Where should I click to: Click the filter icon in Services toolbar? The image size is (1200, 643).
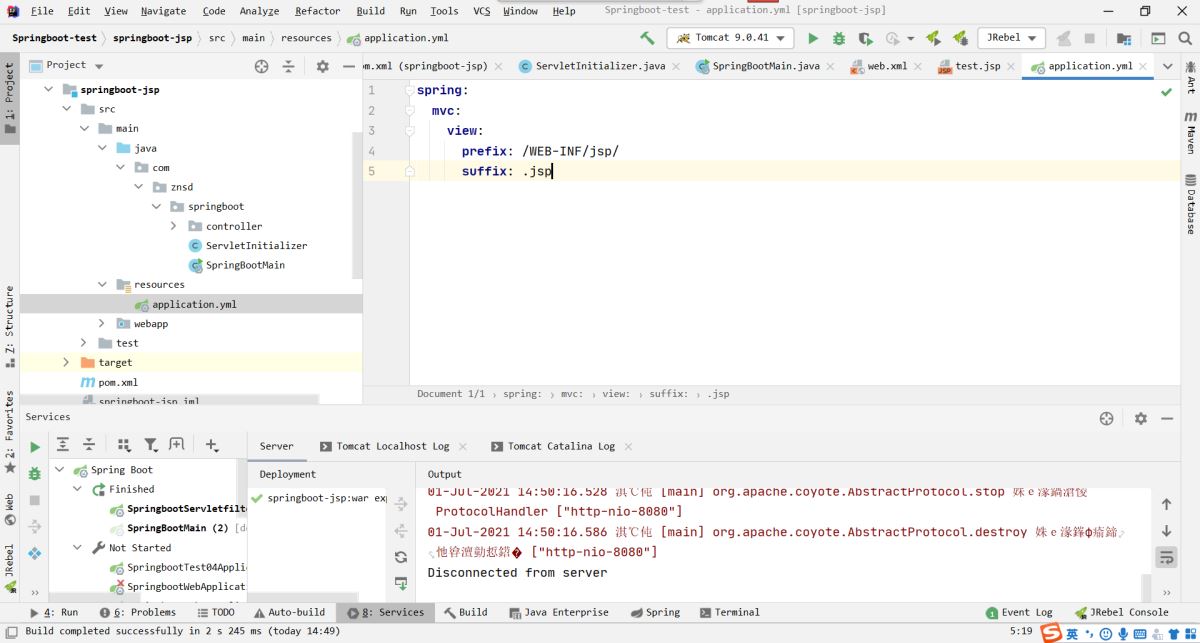pyautogui.click(x=151, y=445)
